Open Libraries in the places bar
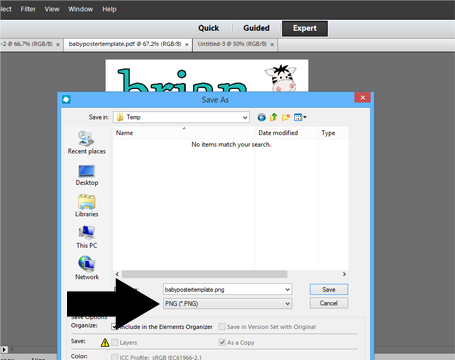This screenshot has width=455, height=360. click(x=87, y=206)
